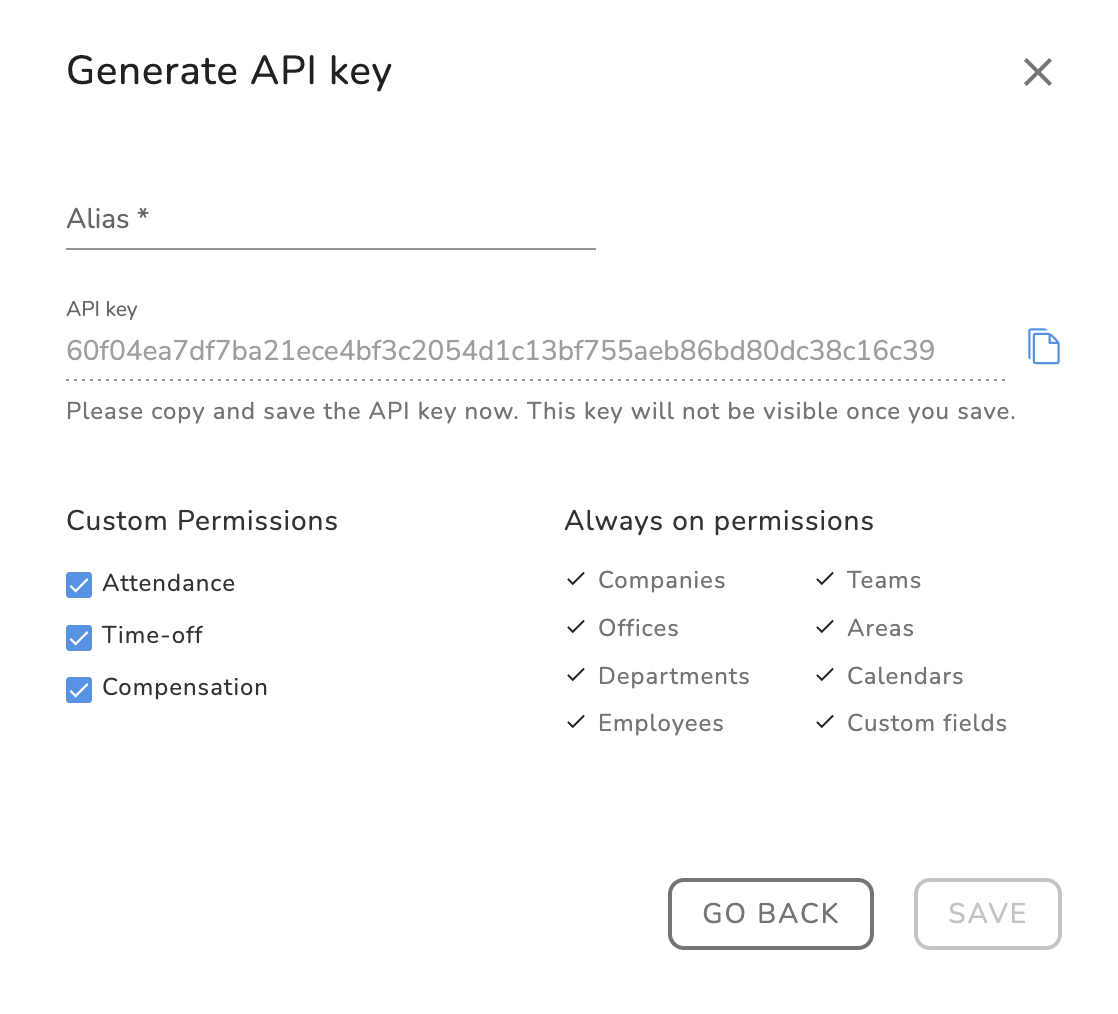This screenshot has width=1118, height=1014.
Task: Click the check mark next to Custom fields
Action: tap(824, 723)
